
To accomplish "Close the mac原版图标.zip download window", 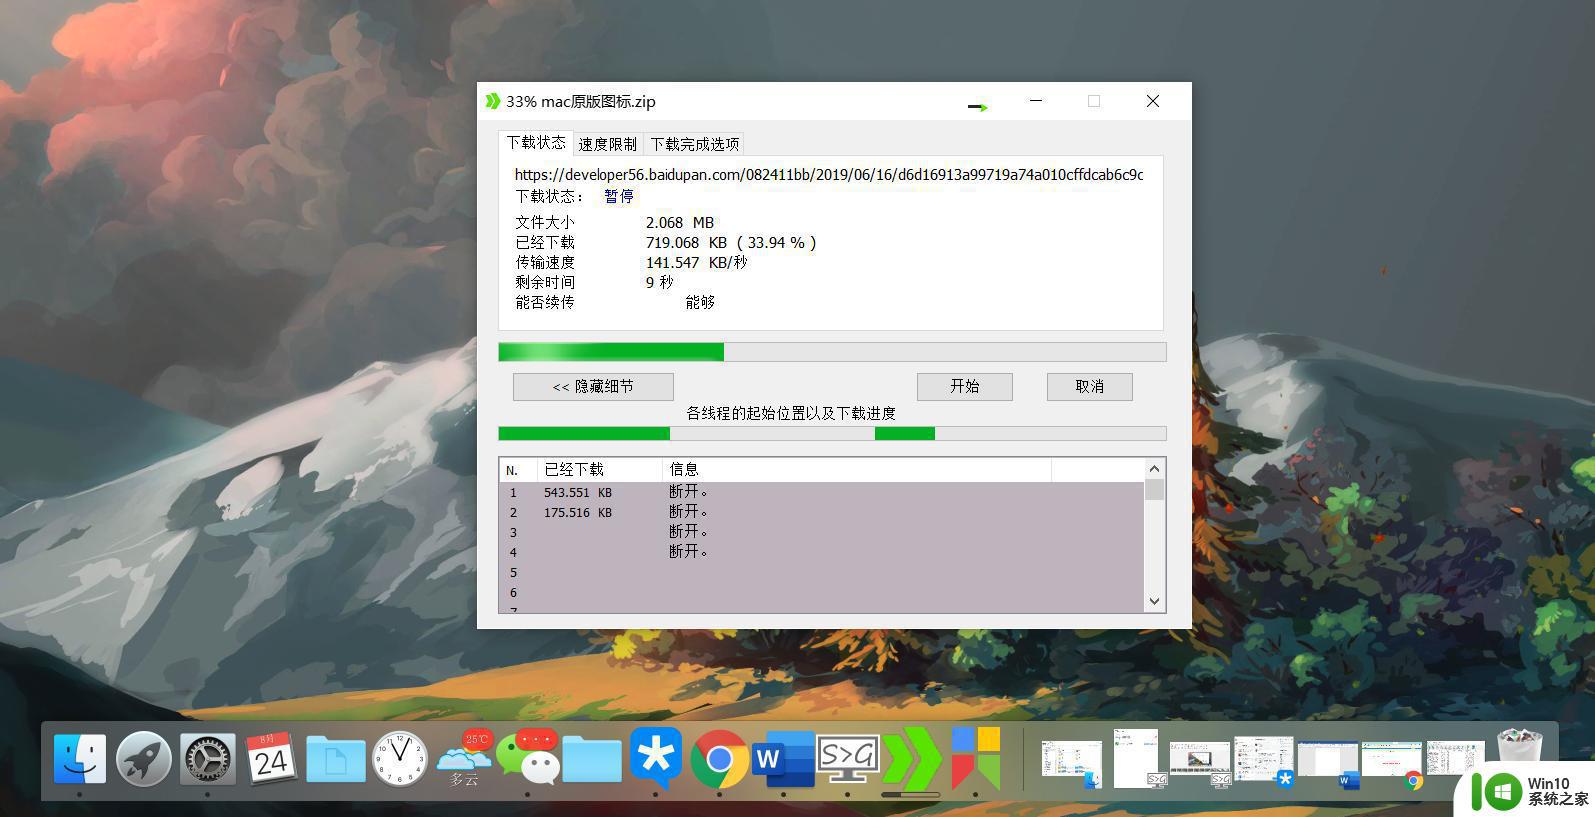I will pyautogui.click(x=1153, y=101).
